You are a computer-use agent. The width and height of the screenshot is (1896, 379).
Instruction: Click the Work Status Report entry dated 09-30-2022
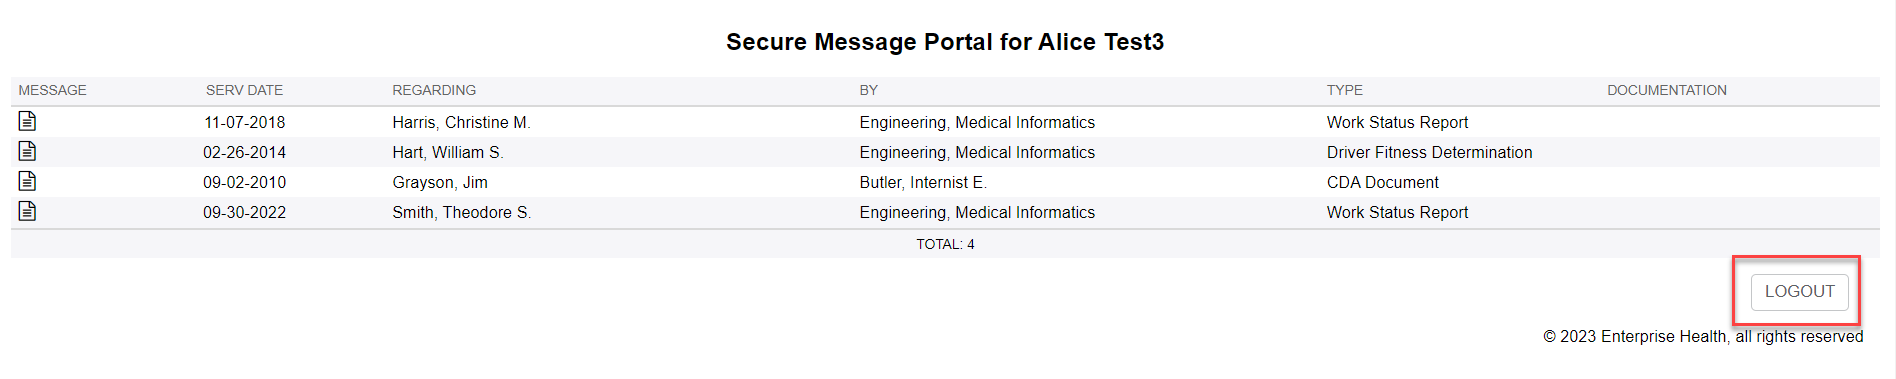pos(1397,212)
